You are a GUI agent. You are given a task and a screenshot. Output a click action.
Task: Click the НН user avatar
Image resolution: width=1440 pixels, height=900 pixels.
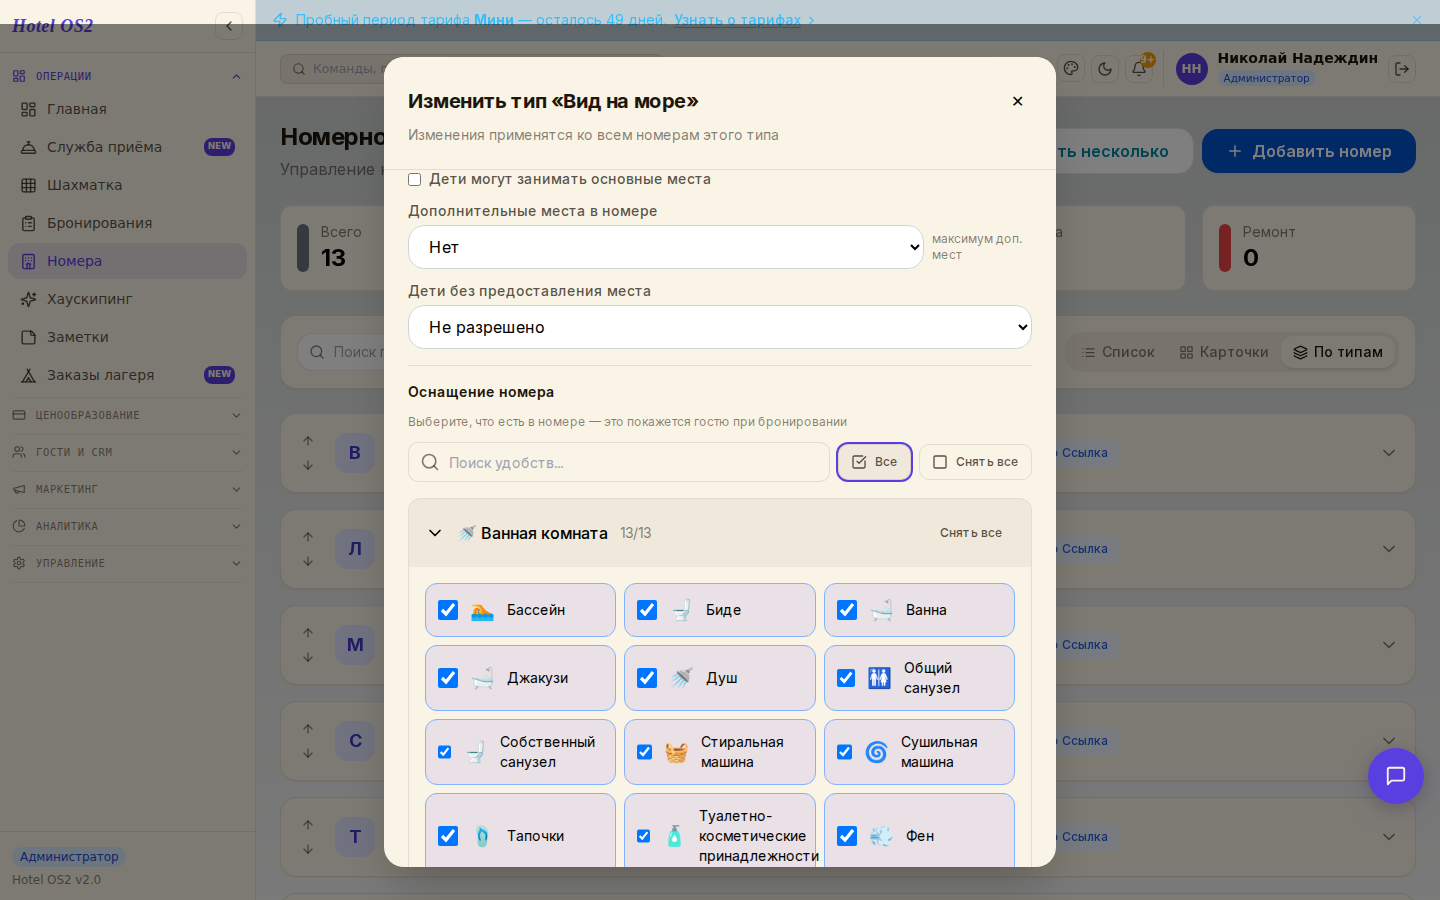(x=1191, y=69)
